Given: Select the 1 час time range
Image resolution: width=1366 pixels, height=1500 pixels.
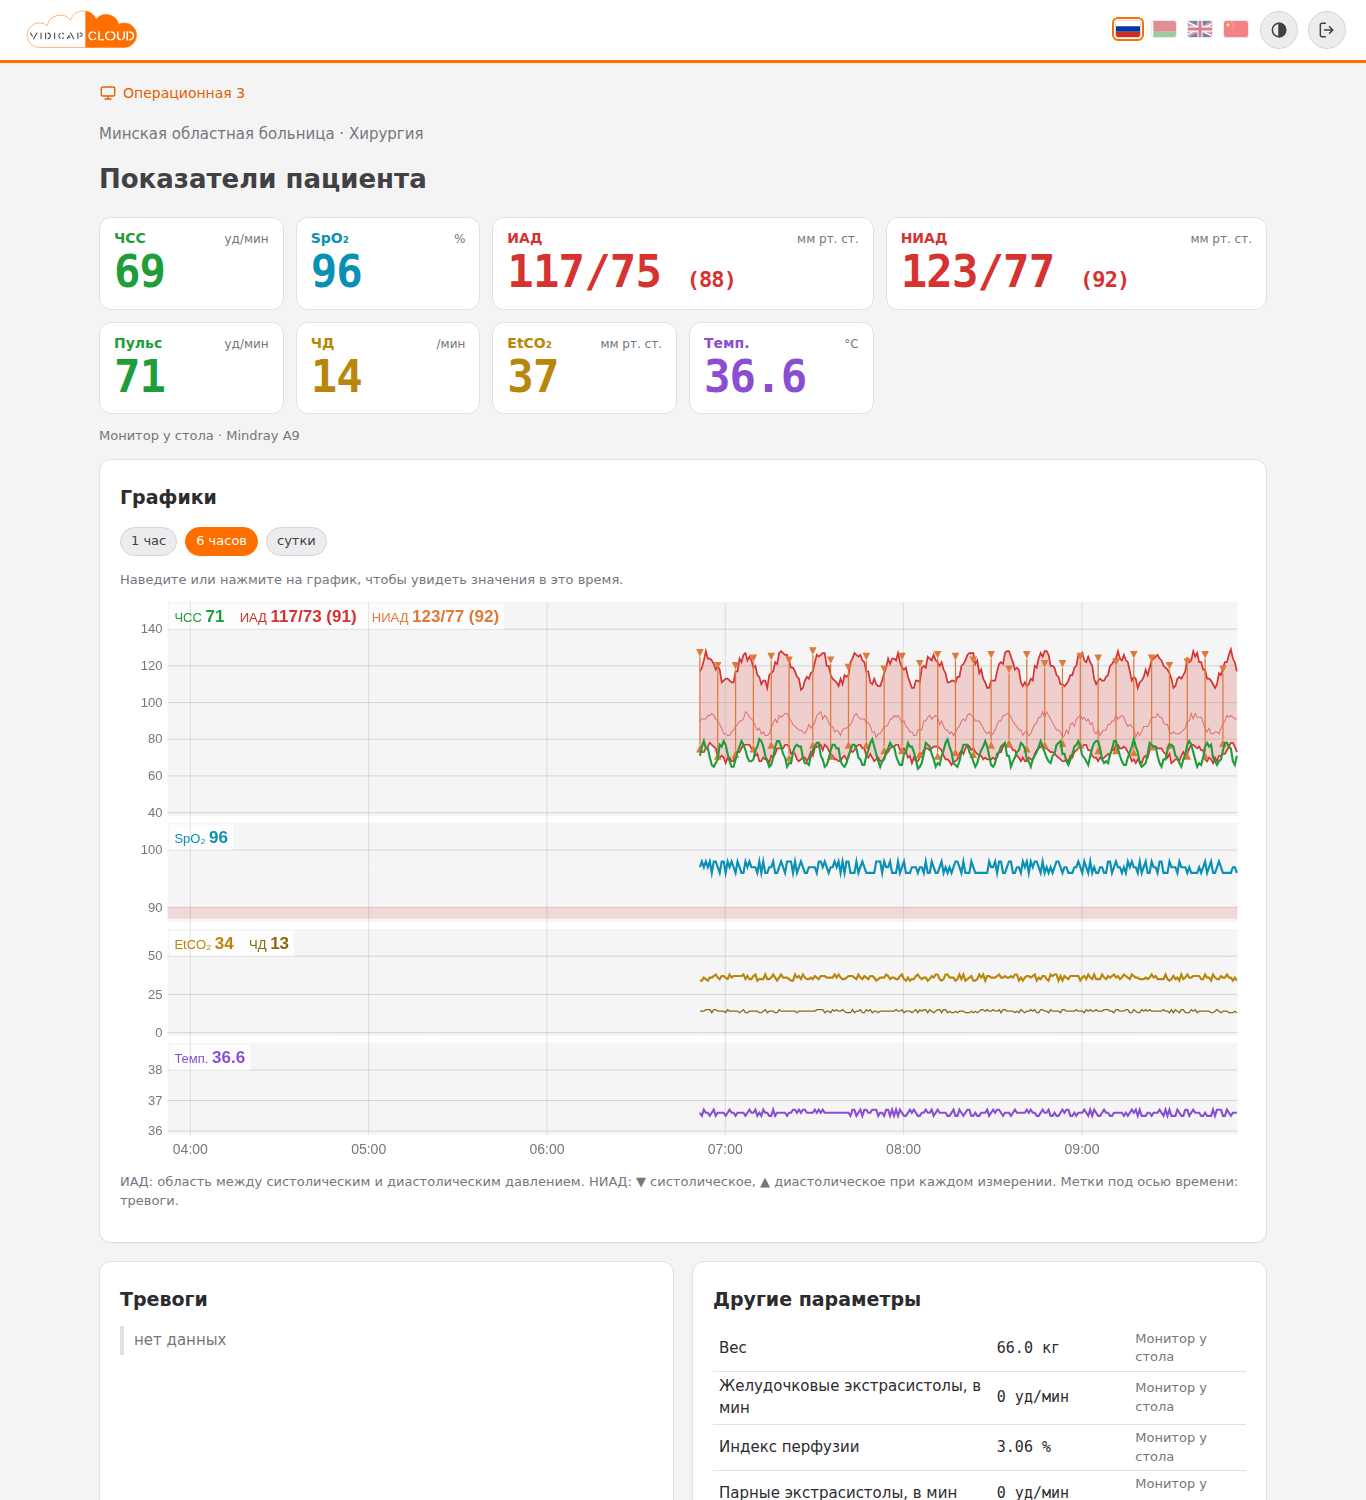Looking at the screenshot, I should pyautogui.click(x=148, y=541).
